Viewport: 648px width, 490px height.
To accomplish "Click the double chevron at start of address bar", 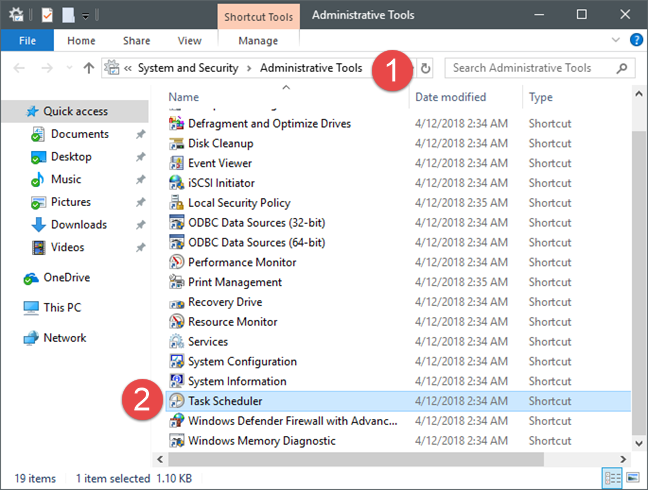I will 128,68.
